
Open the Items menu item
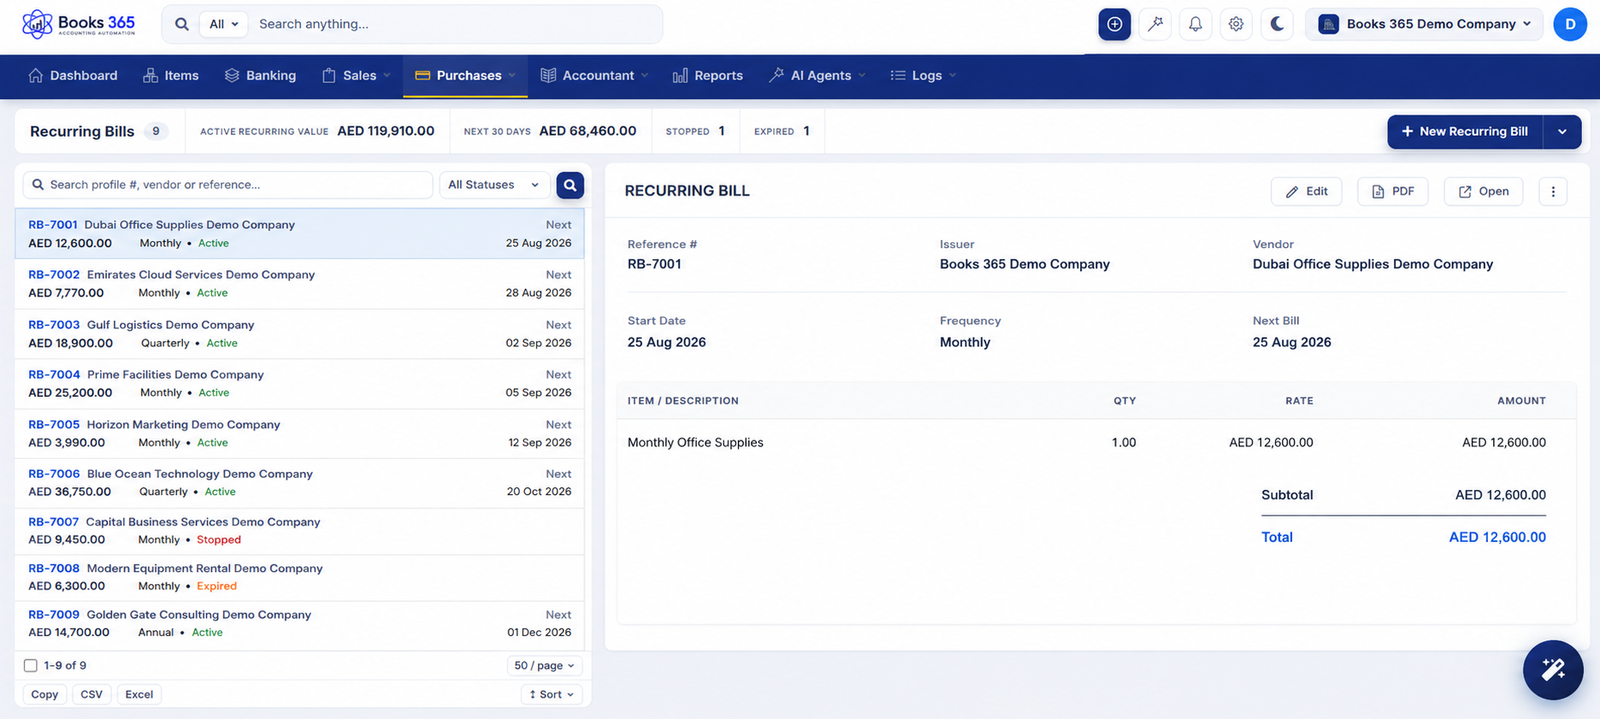click(x=171, y=75)
